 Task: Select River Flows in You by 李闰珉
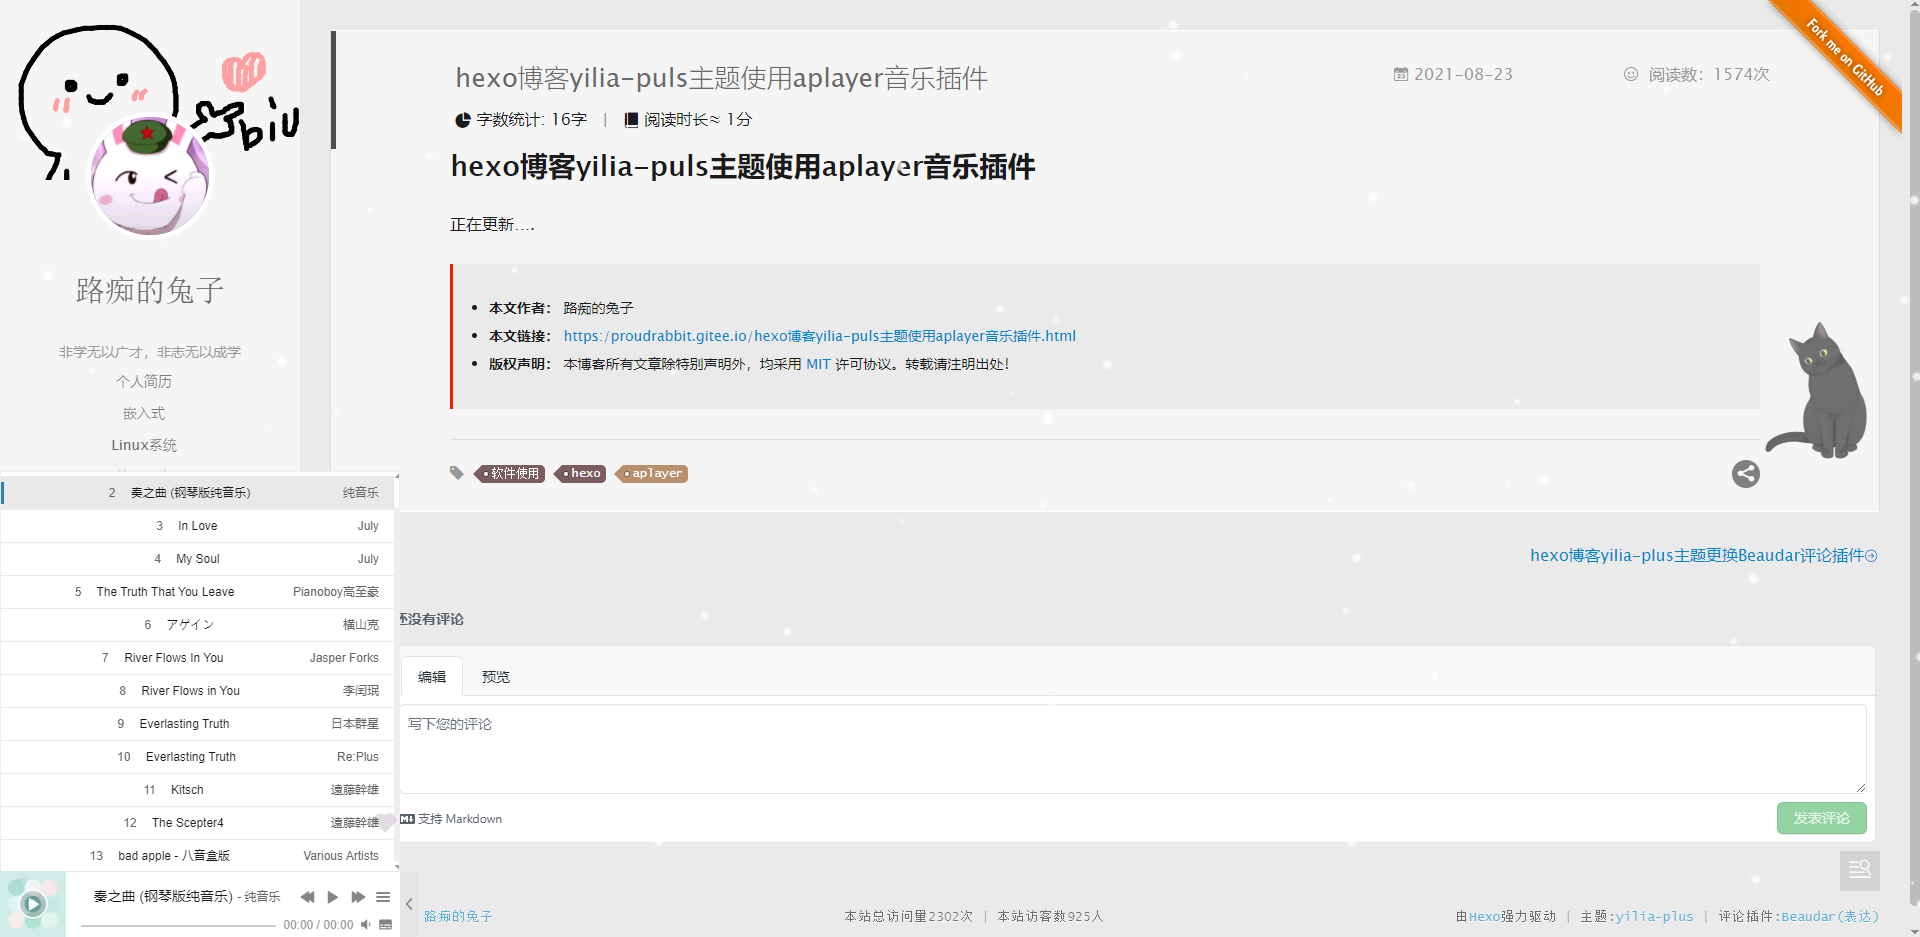[x=197, y=691]
